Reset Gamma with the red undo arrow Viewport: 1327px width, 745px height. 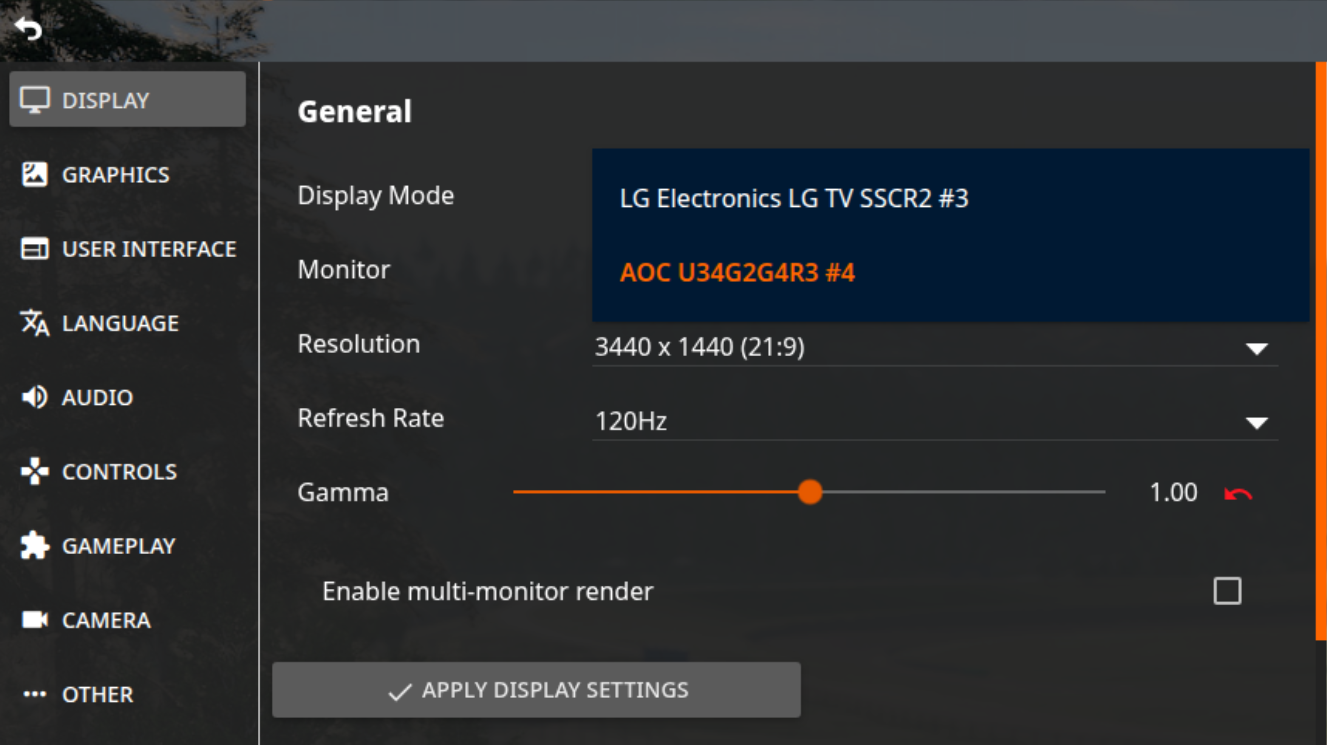tap(1238, 493)
